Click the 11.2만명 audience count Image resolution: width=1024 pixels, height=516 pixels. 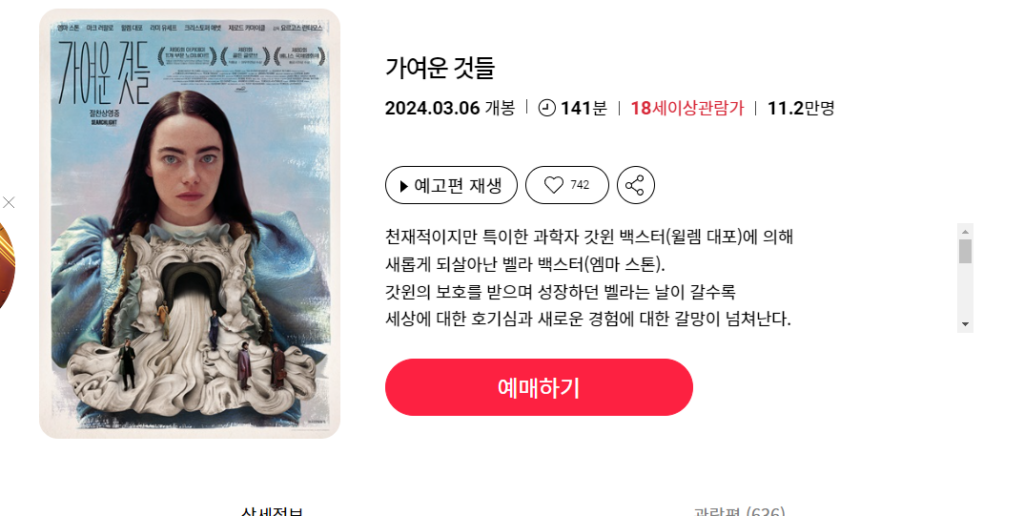pos(801,108)
